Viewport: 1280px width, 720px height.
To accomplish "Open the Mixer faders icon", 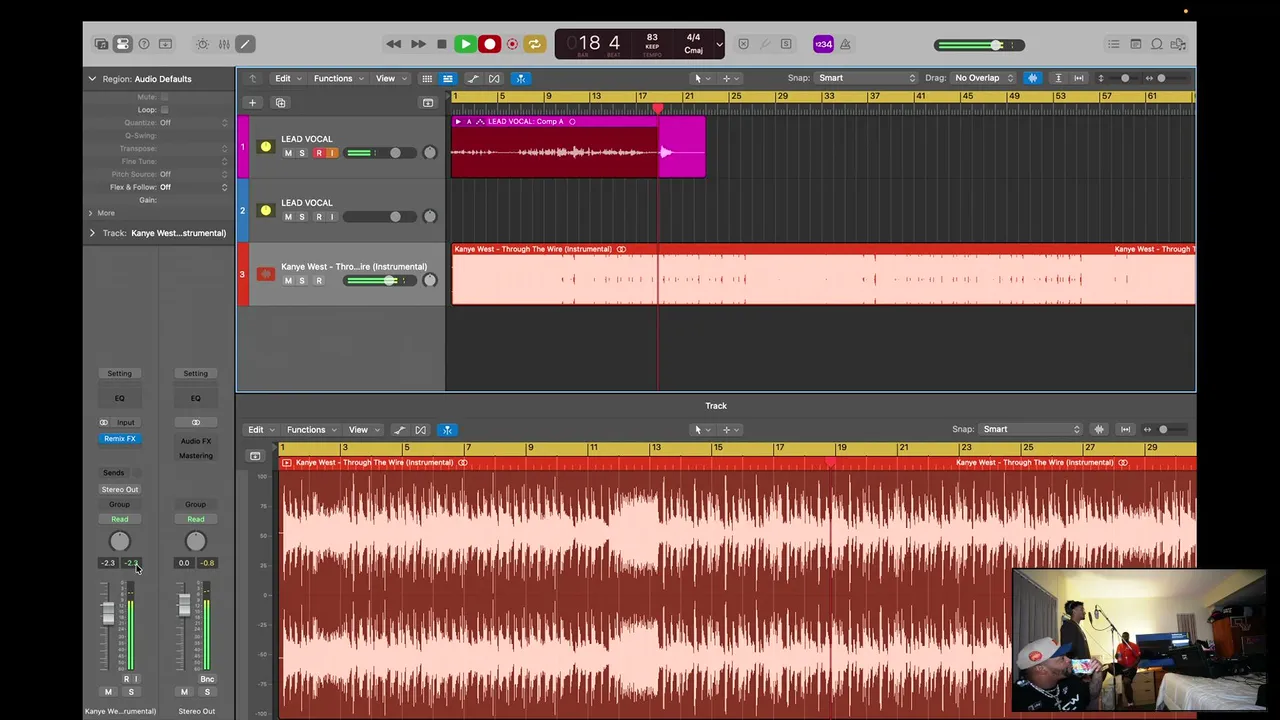I will [224, 44].
